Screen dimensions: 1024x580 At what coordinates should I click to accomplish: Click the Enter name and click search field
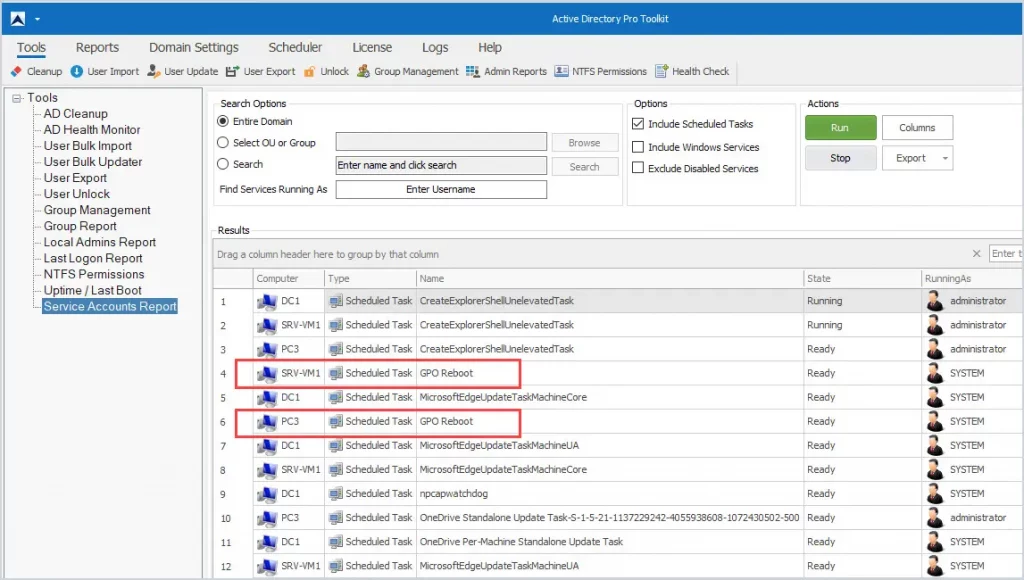click(x=441, y=165)
